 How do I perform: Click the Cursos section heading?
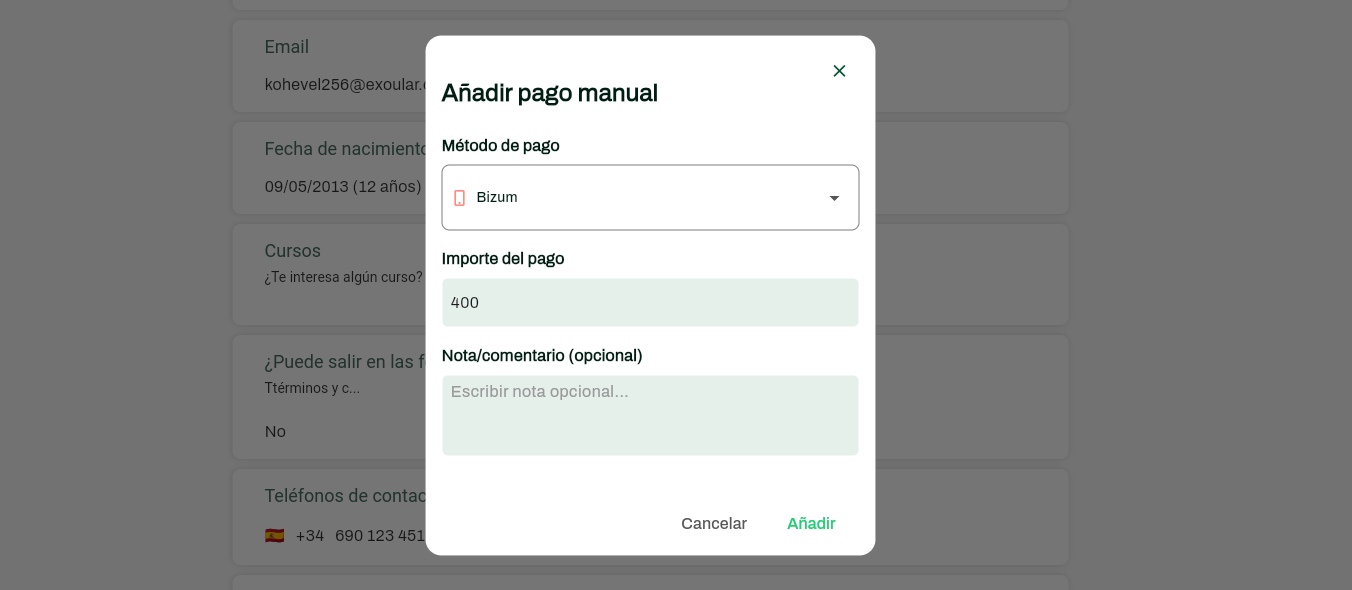(292, 251)
